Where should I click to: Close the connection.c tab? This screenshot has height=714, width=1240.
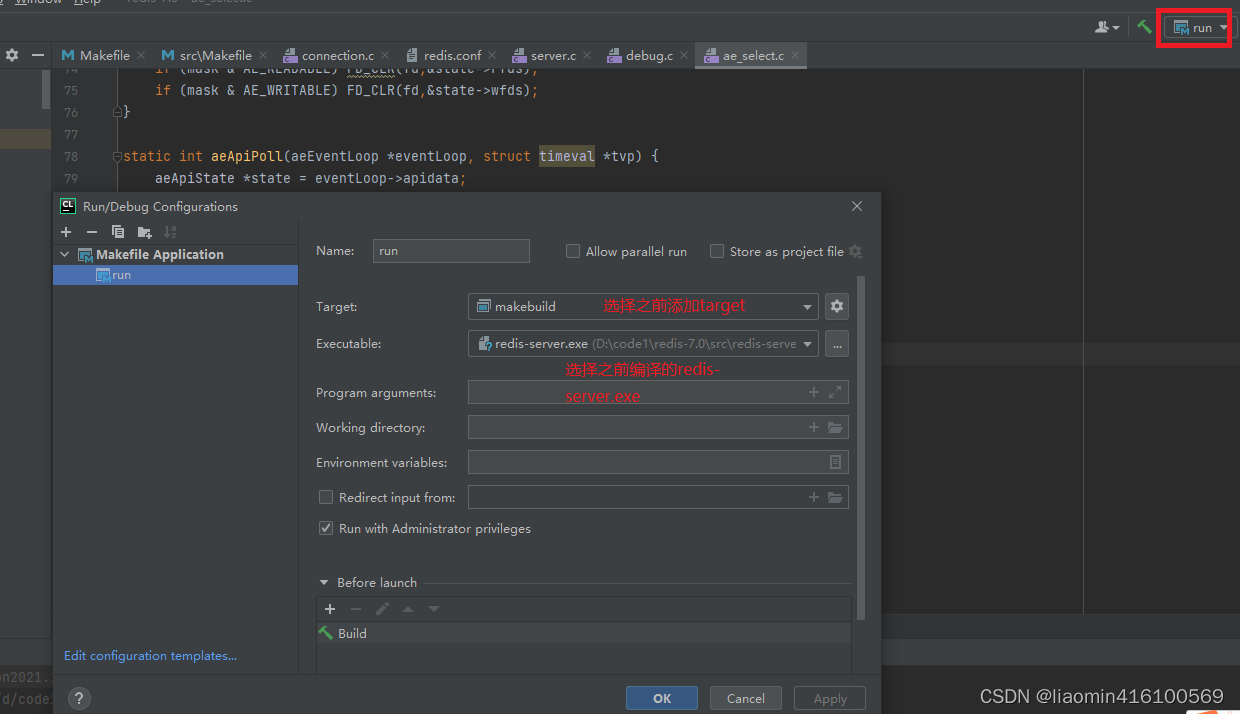point(386,56)
